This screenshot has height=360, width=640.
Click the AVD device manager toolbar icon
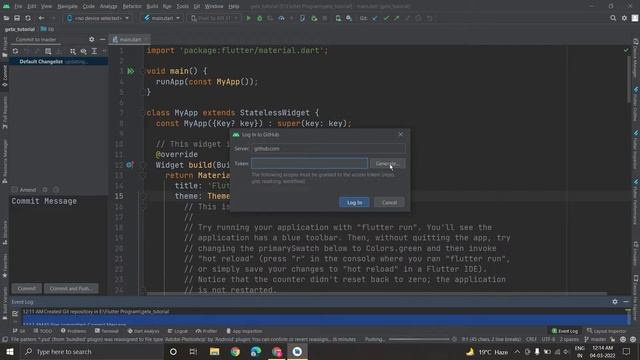pos(338,18)
